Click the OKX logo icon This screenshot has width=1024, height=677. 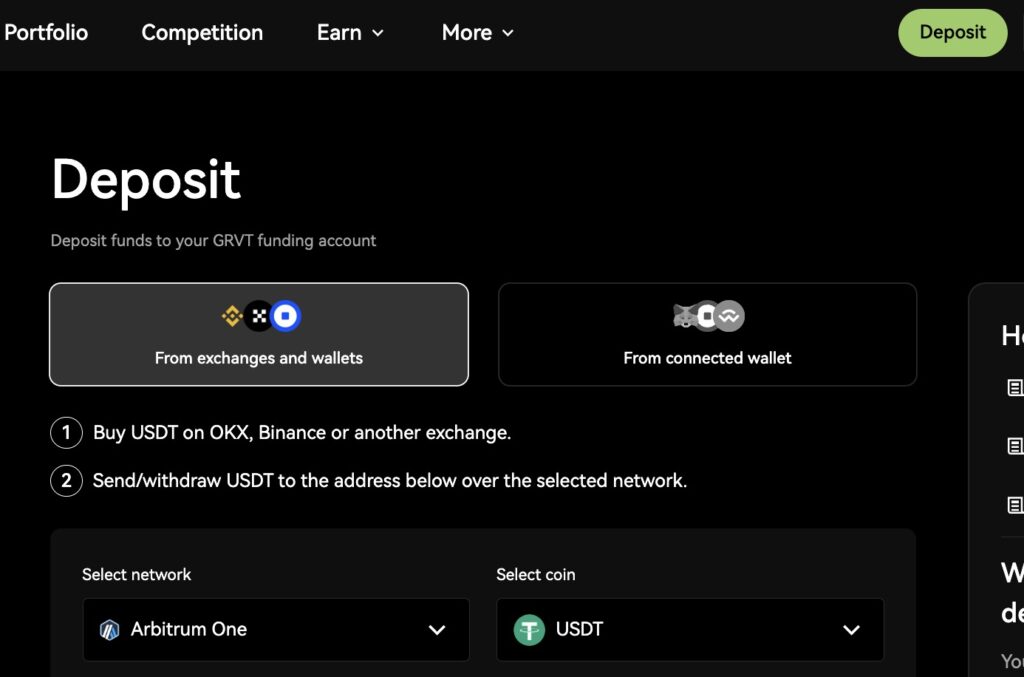[x=259, y=317]
